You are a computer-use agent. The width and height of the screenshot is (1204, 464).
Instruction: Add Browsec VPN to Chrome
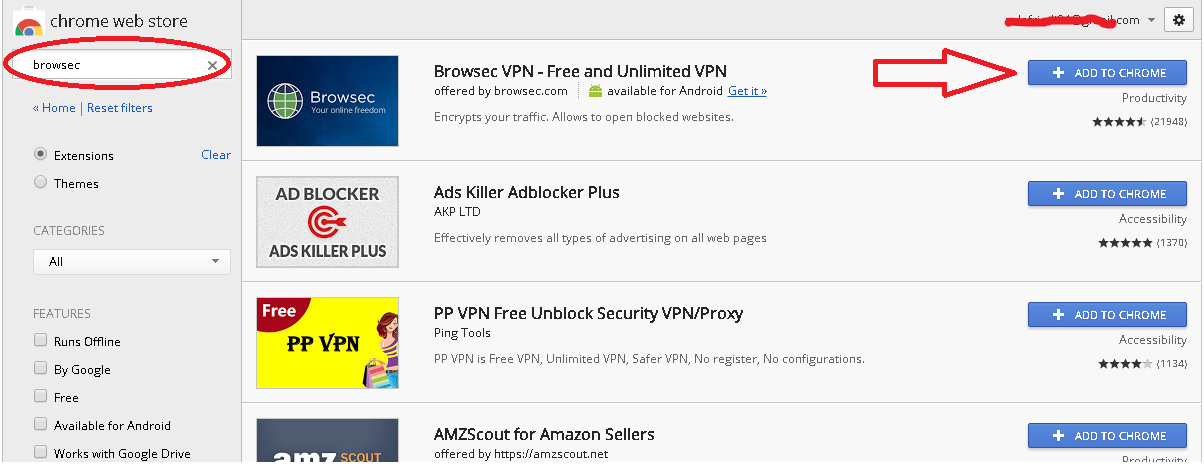[x=1108, y=73]
